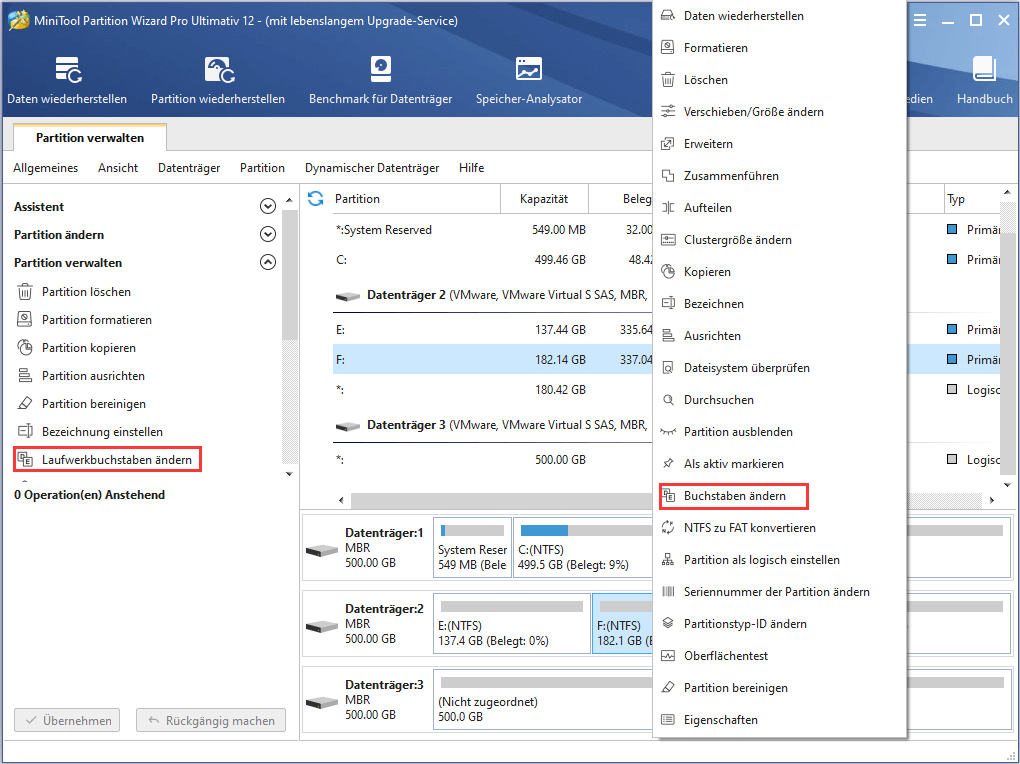Open Speicher-Analysator tool
Screen dimensions: 1020x764
tap(529, 80)
